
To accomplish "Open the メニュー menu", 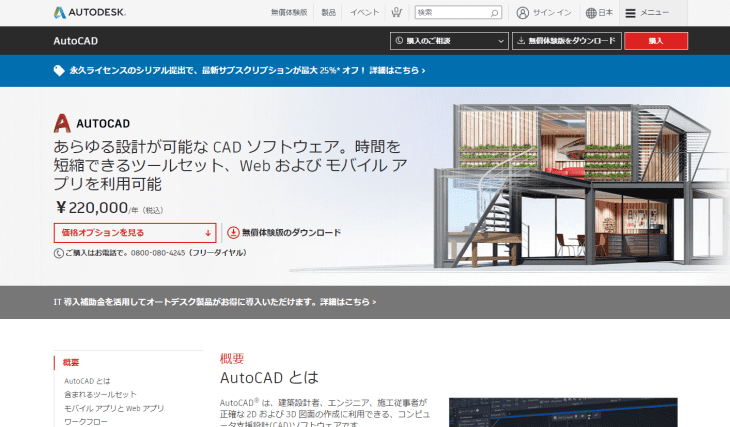I will click(x=654, y=13).
